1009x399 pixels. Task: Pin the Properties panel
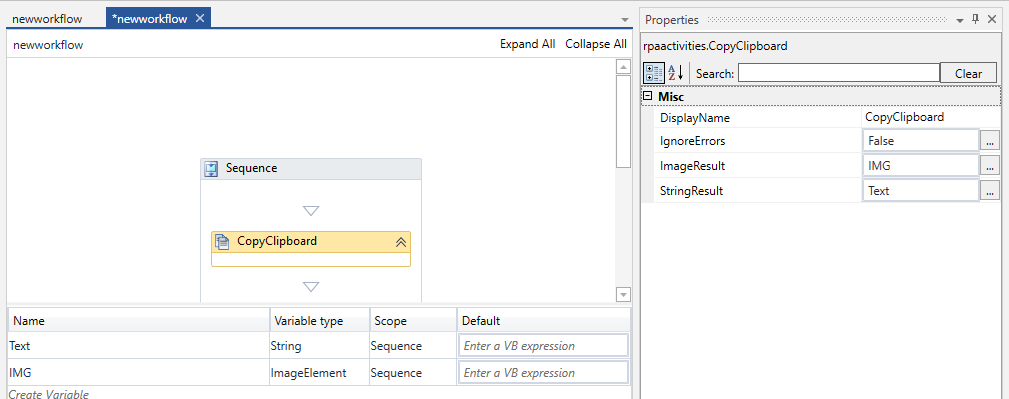pyautogui.click(x=976, y=19)
